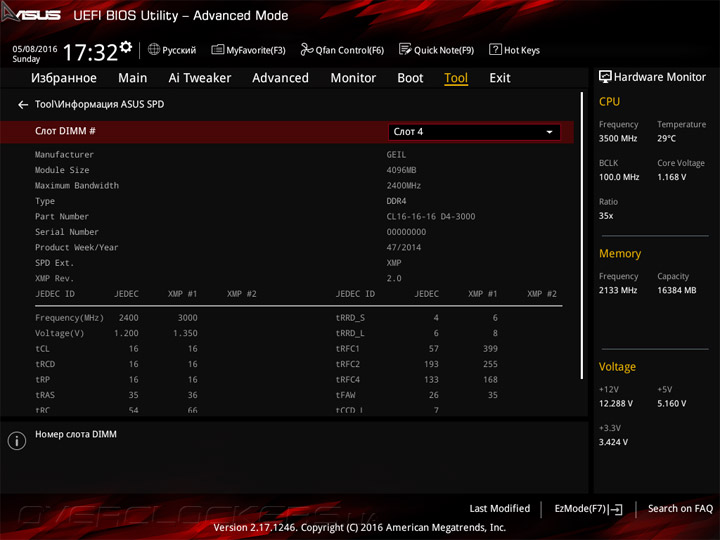This screenshot has height=540, width=720.
Task: Click Serial Number value 00000000
Action: [406, 232]
